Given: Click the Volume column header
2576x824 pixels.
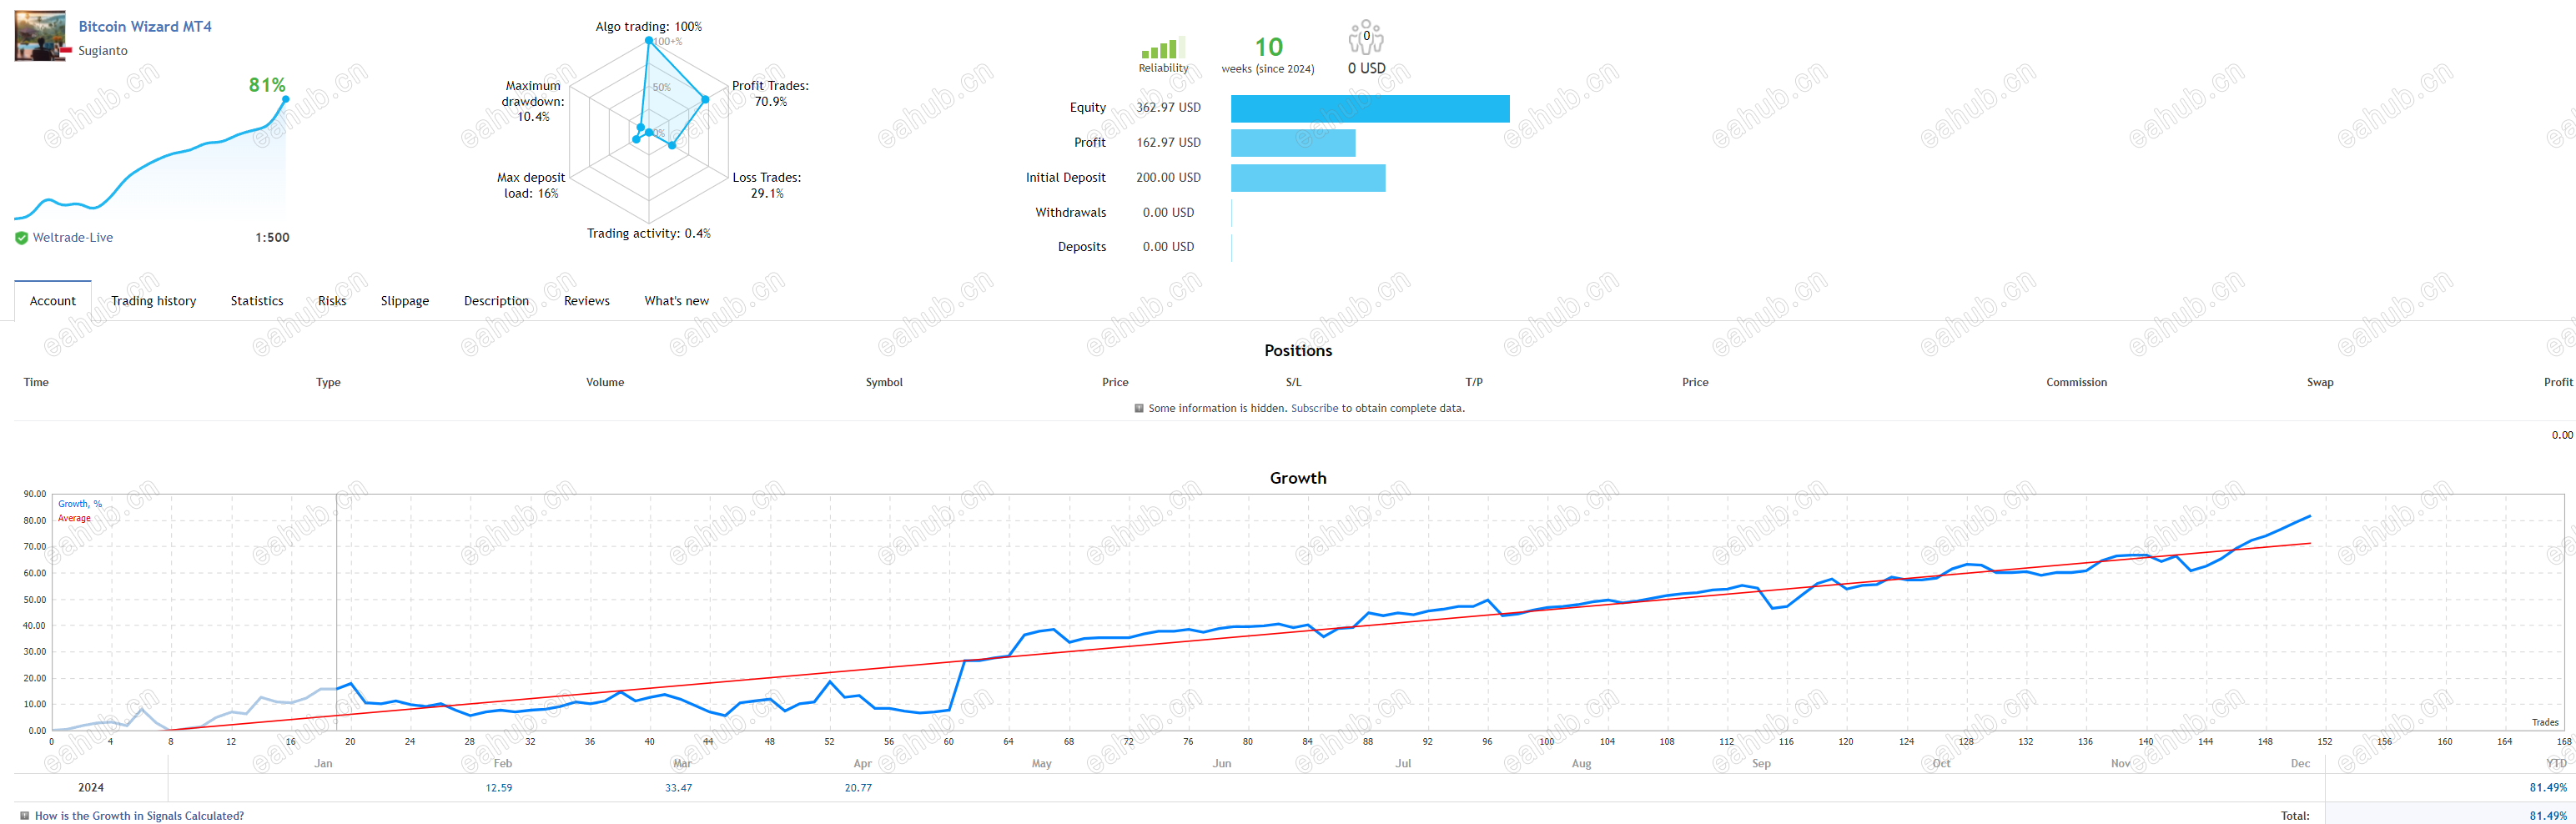Looking at the screenshot, I should (605, 383).
